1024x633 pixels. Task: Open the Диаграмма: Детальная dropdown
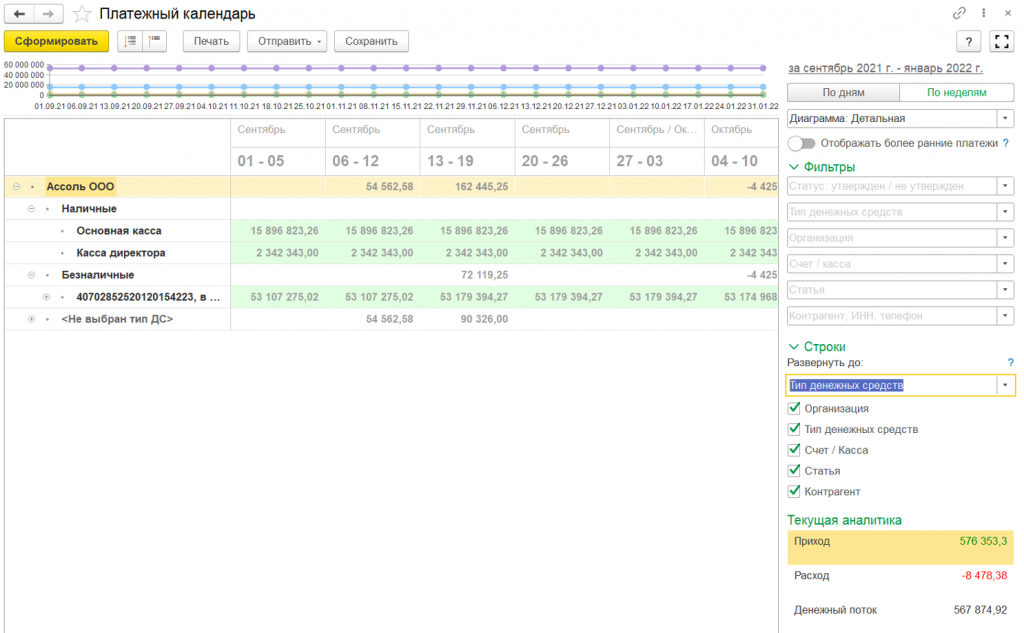(1005, 118)
